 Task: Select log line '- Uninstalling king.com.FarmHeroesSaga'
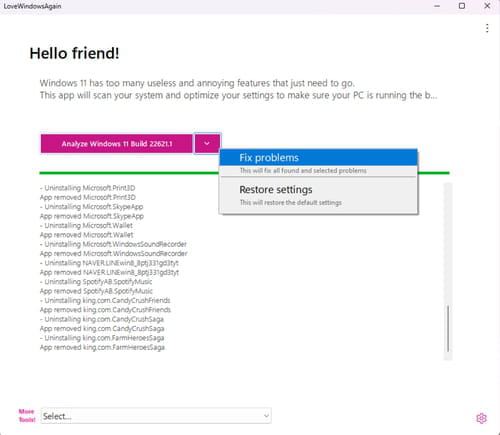[x=102, y=338]
